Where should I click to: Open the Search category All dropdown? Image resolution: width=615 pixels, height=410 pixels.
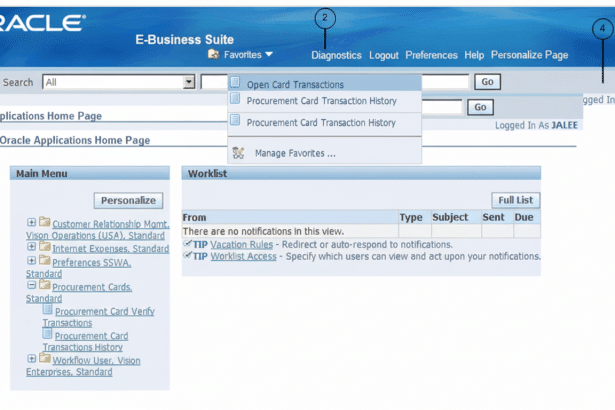pos(118,82)
